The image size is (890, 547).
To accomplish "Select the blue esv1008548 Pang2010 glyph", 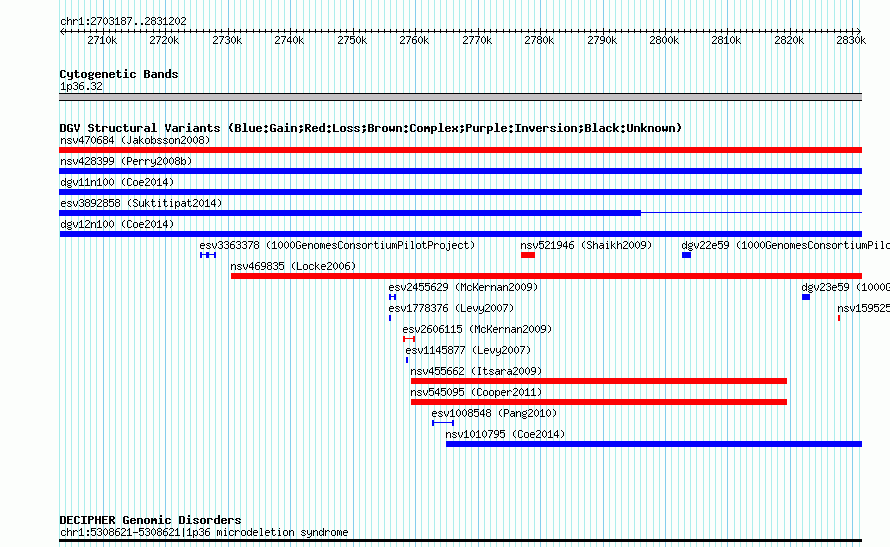I will [443, 423].
